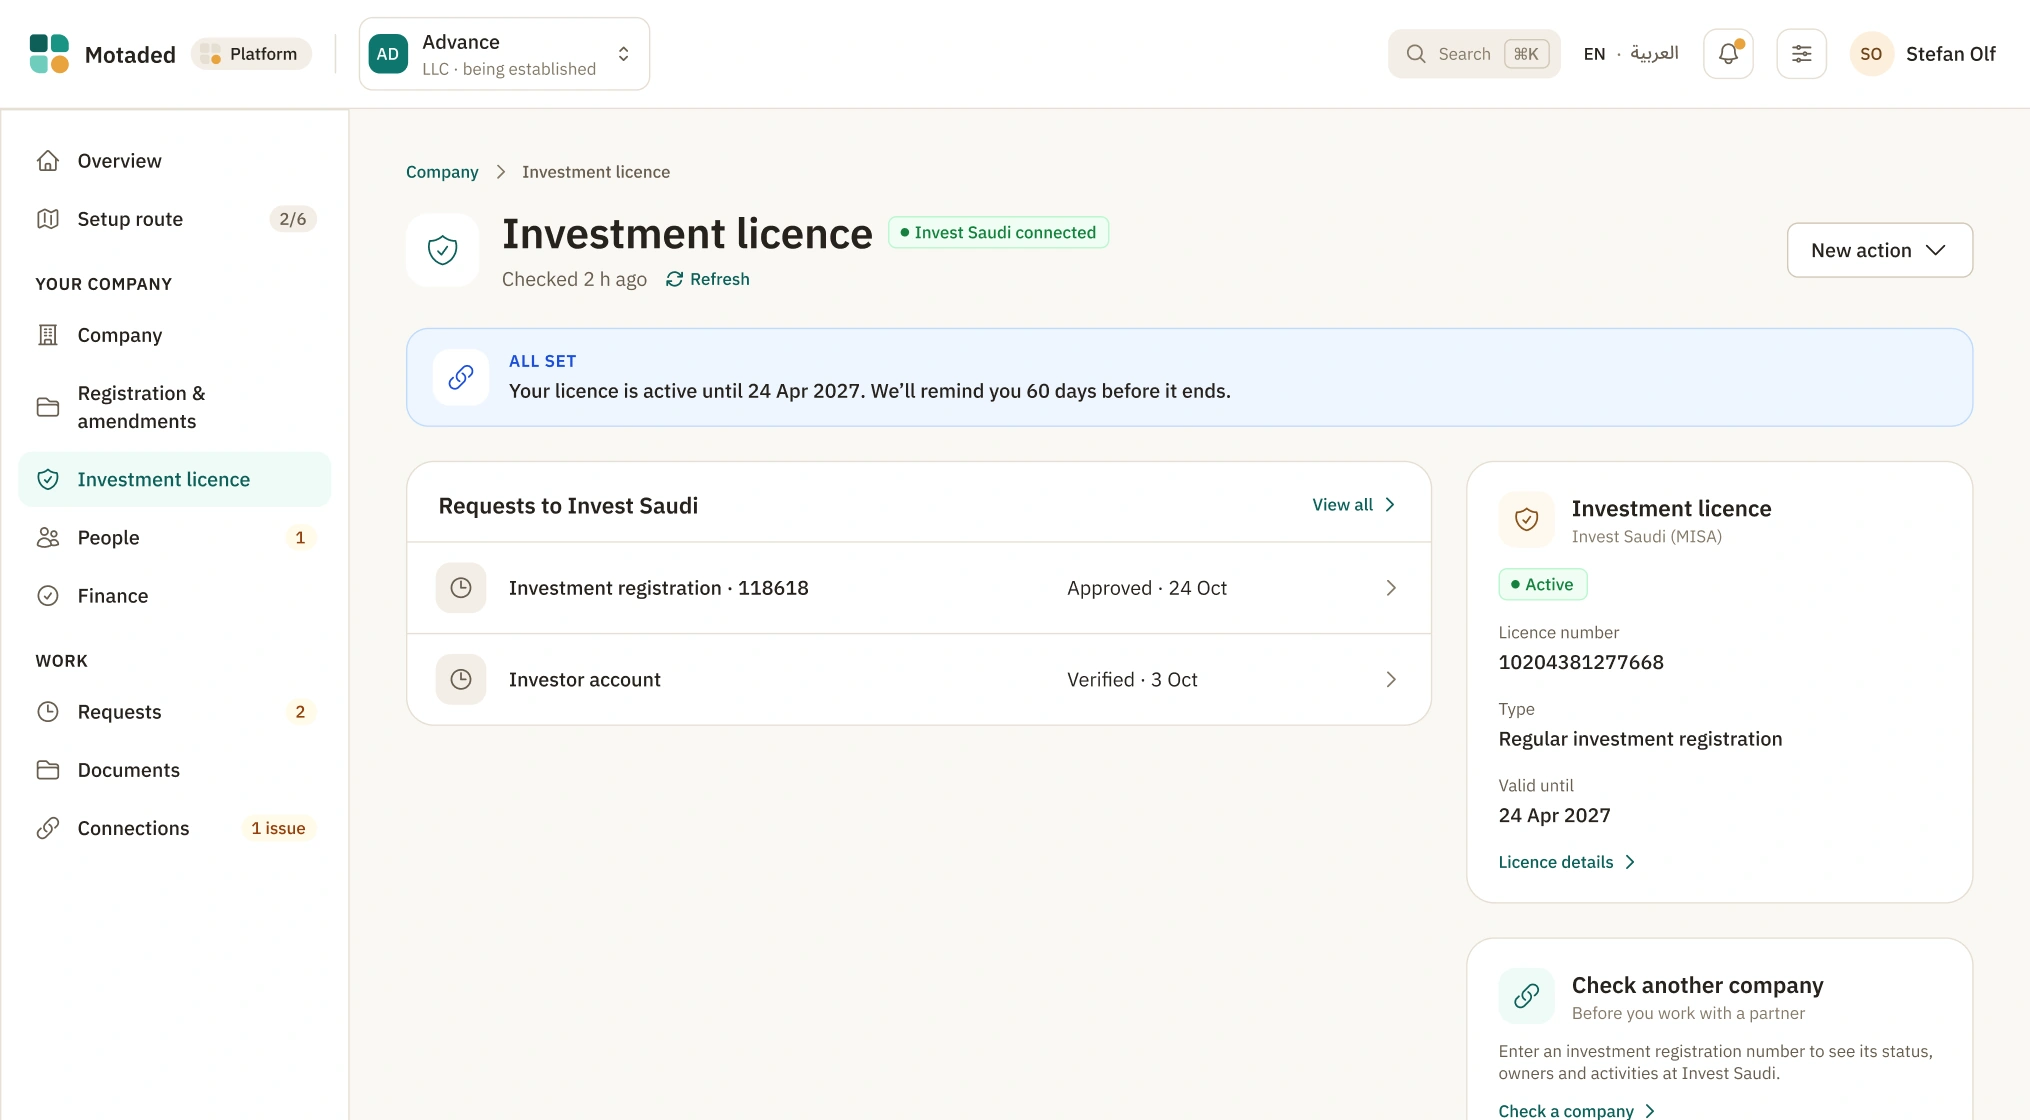Click the link icon in Check another company card
The height and width of the screenshot is (1120, 2030).
coord(1526,996)
